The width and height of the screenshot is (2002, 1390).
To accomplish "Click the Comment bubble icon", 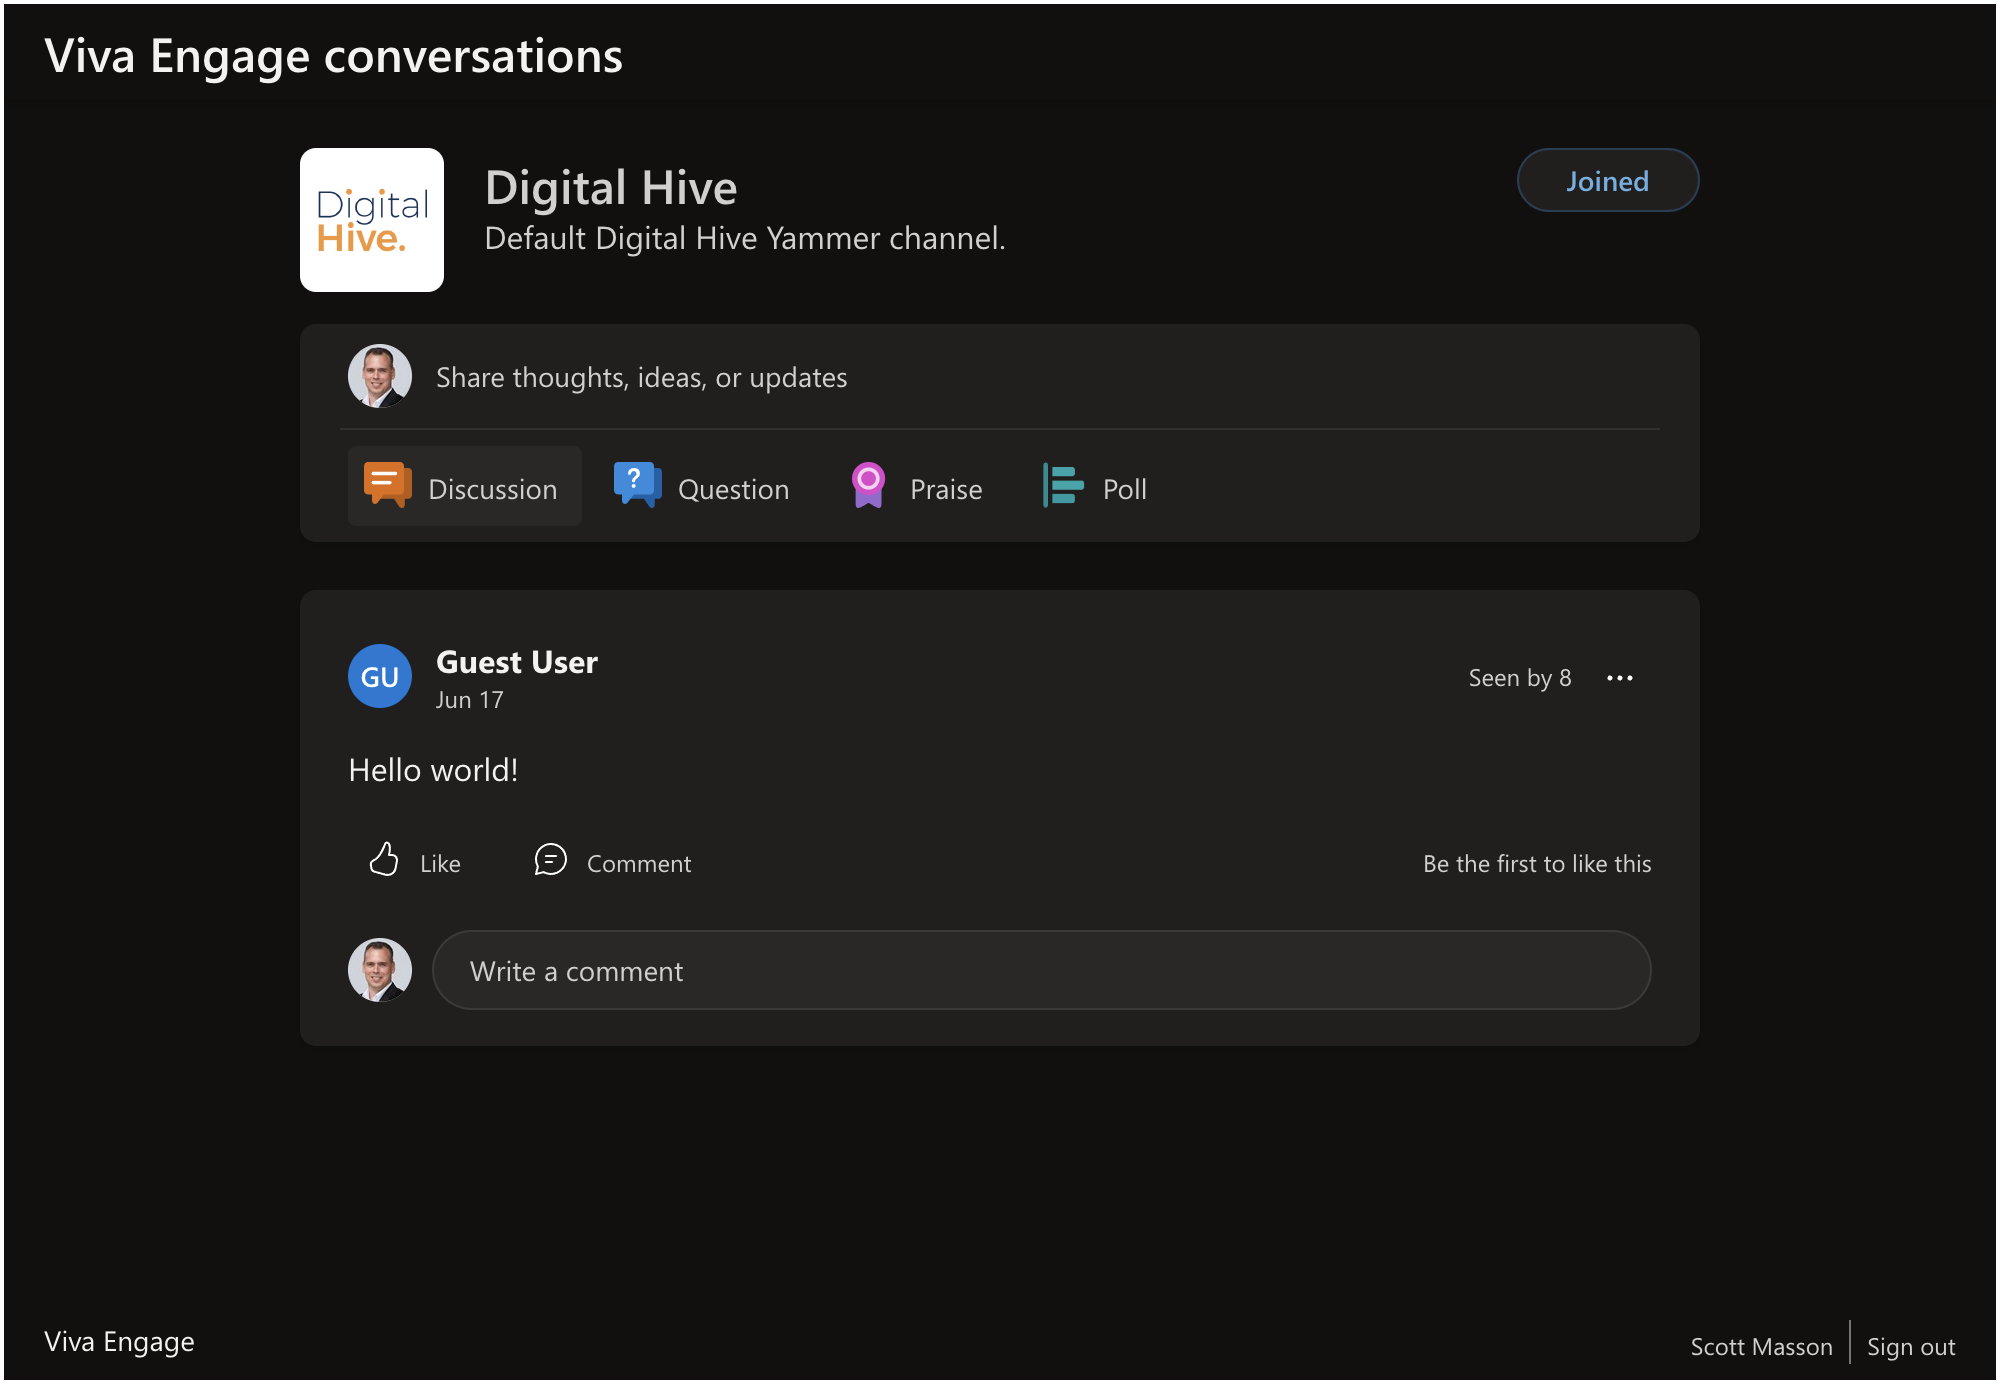I will (x=550, y=860).
